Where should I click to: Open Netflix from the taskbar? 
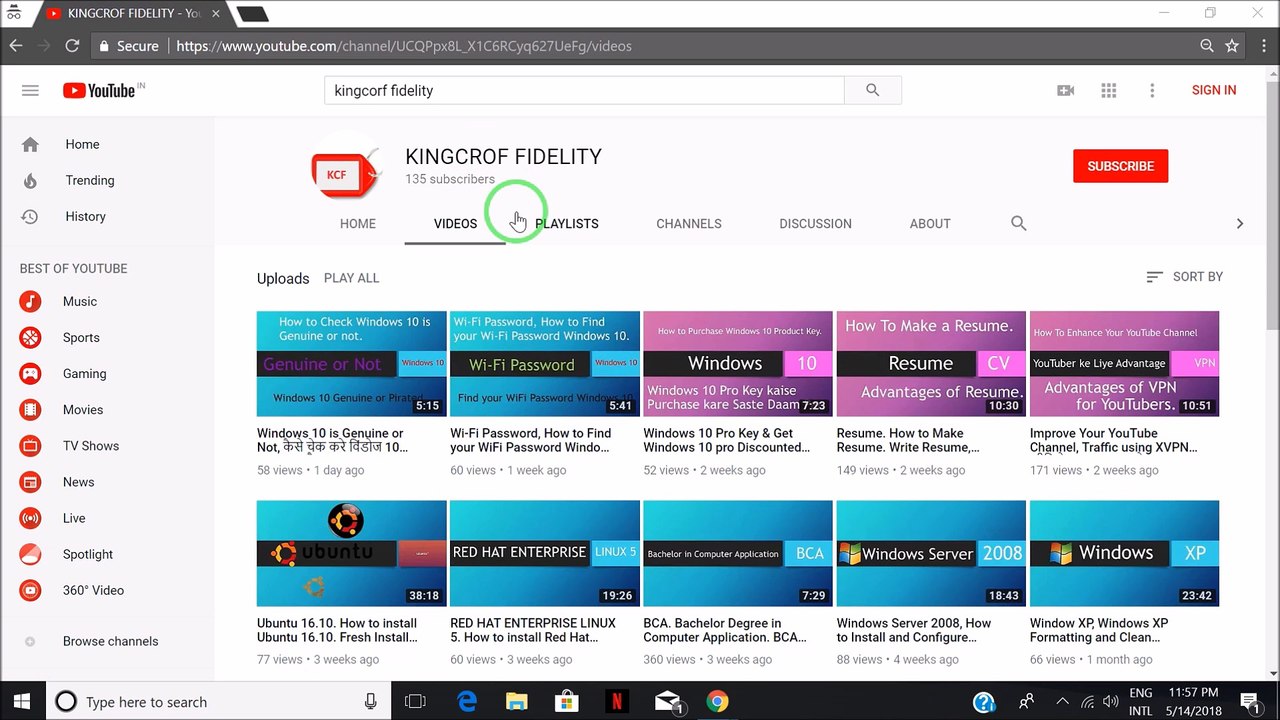pos(617,701)
